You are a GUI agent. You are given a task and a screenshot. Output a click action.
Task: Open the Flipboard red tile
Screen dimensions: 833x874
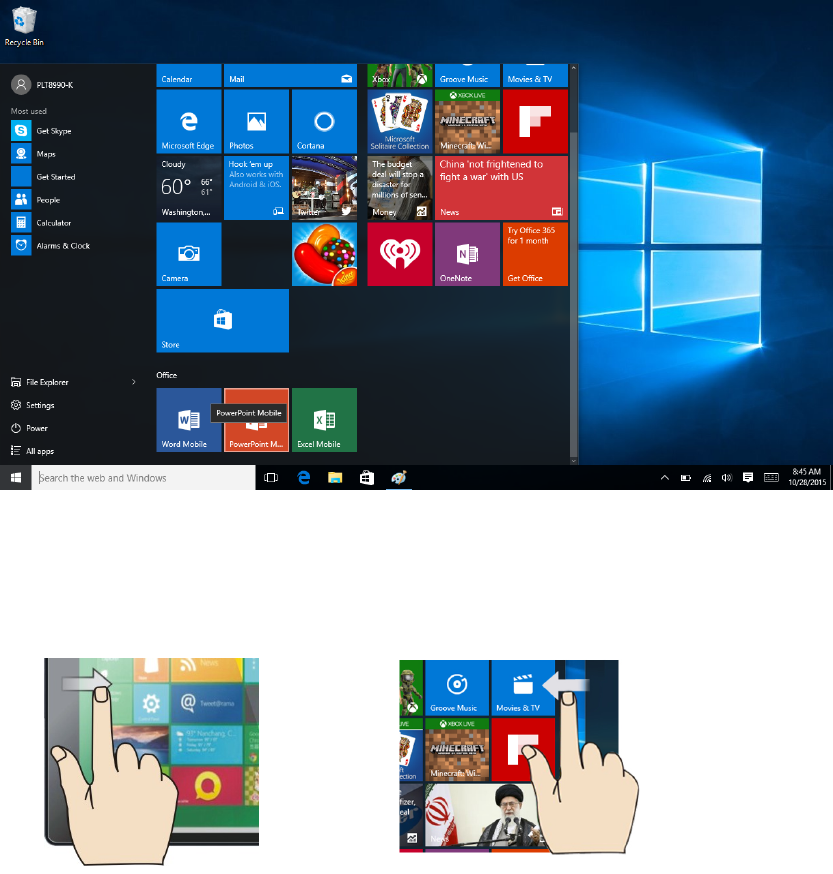(x=535, y=122)
